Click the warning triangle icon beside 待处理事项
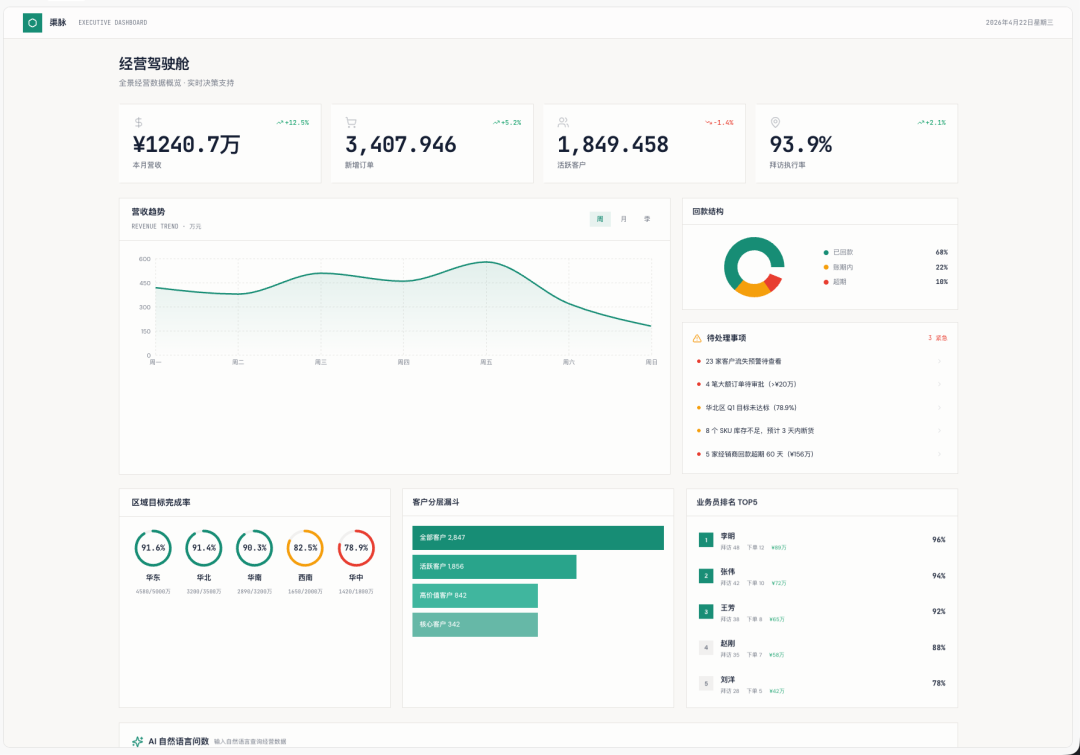 click(697, 338)
